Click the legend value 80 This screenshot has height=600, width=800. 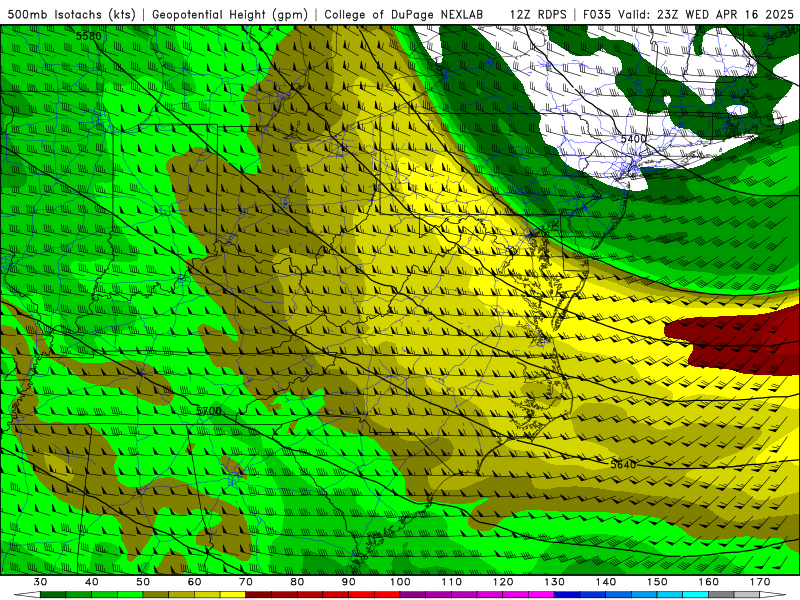click(297, 582)
